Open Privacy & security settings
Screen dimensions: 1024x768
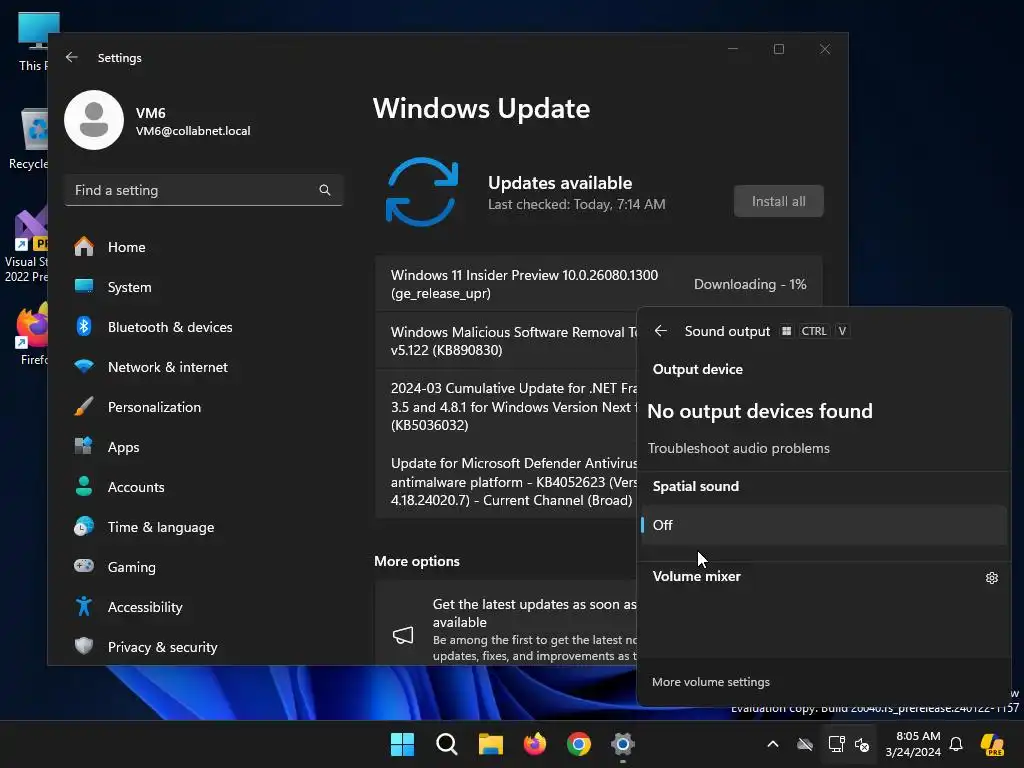point(204,647)
